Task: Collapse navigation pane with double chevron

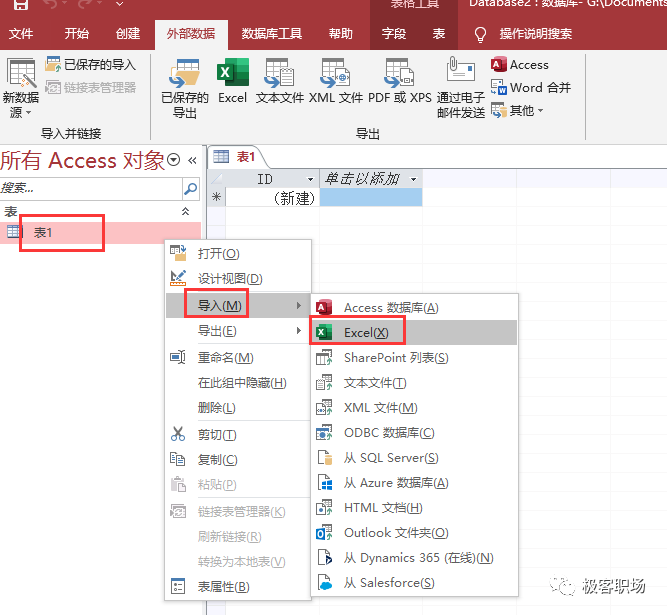Action: [x=192, y=160]
